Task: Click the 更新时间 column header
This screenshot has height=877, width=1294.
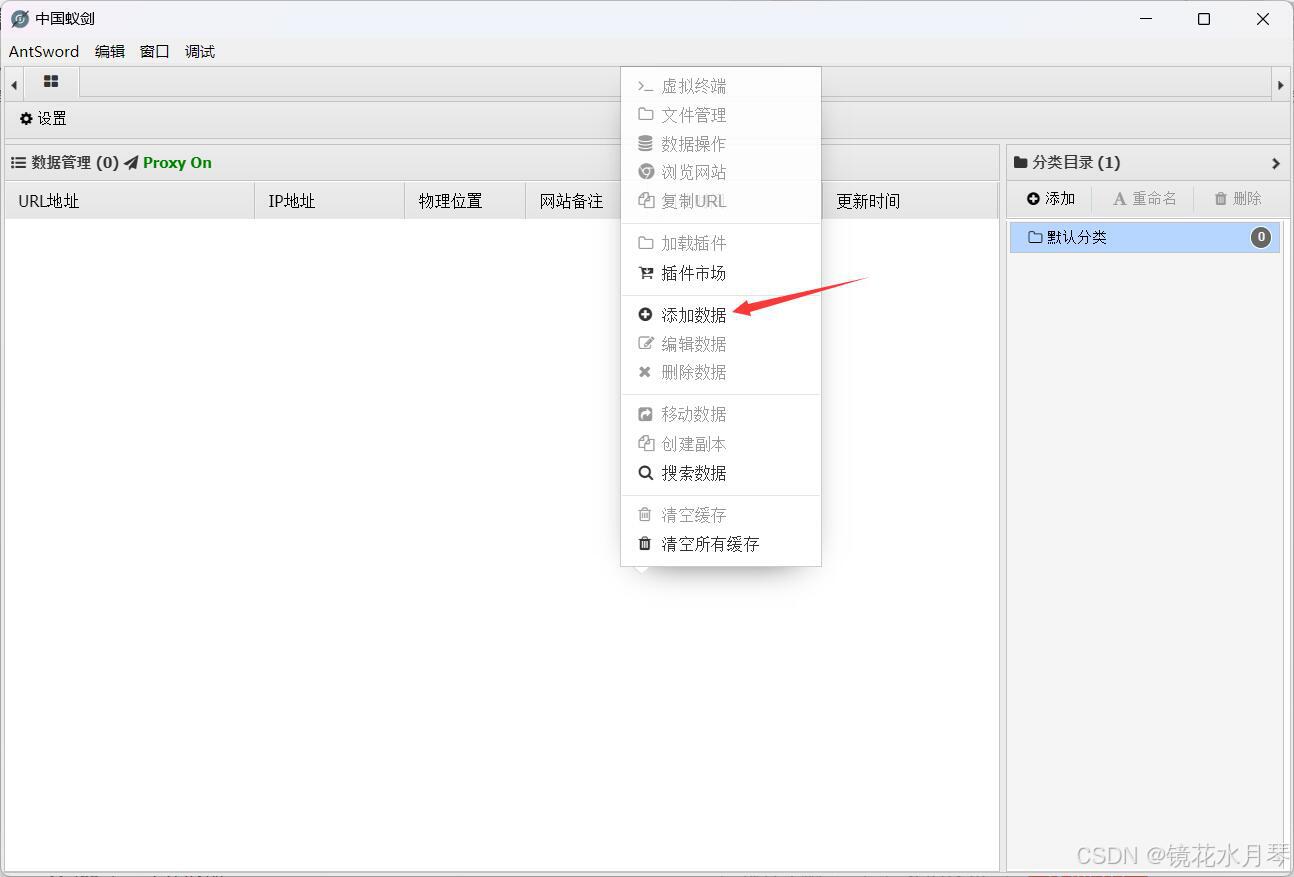Action: point(910,201)
